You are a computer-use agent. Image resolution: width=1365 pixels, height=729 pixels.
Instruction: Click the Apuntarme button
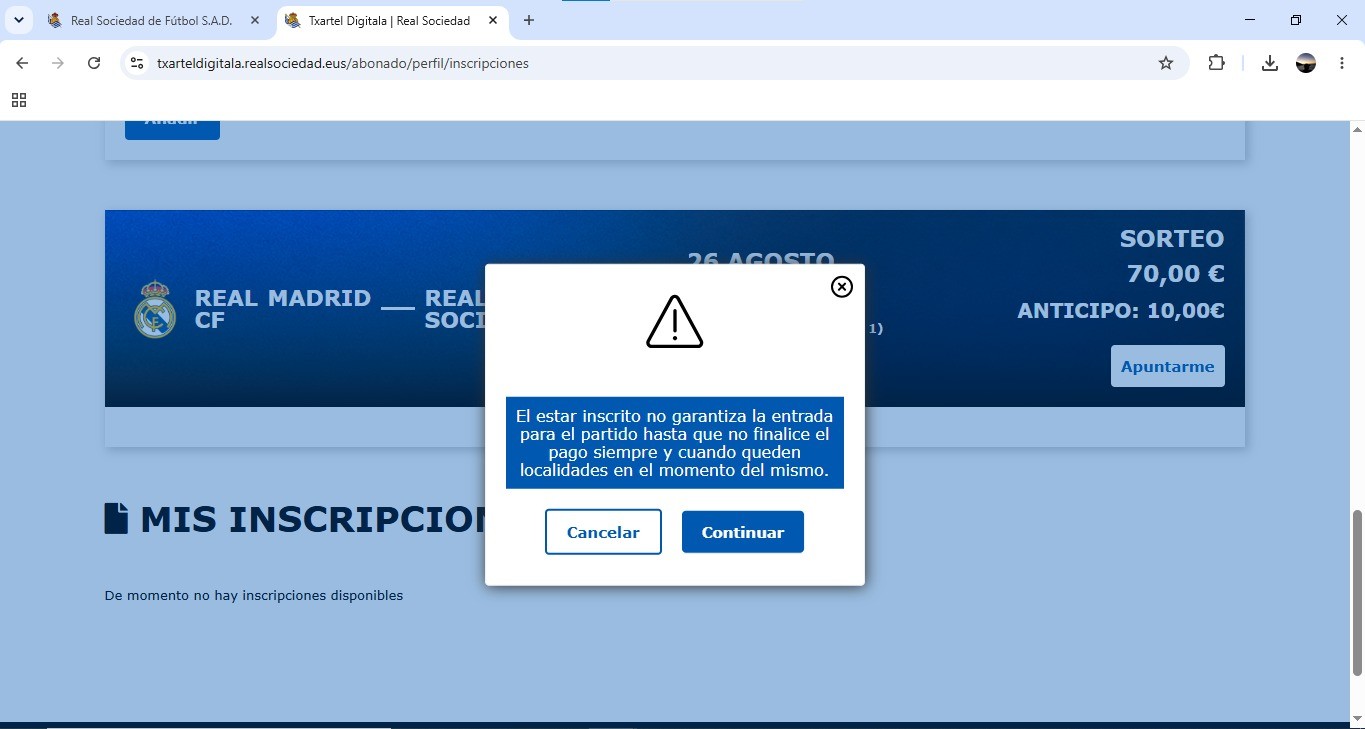click(x=1167, y=366)
